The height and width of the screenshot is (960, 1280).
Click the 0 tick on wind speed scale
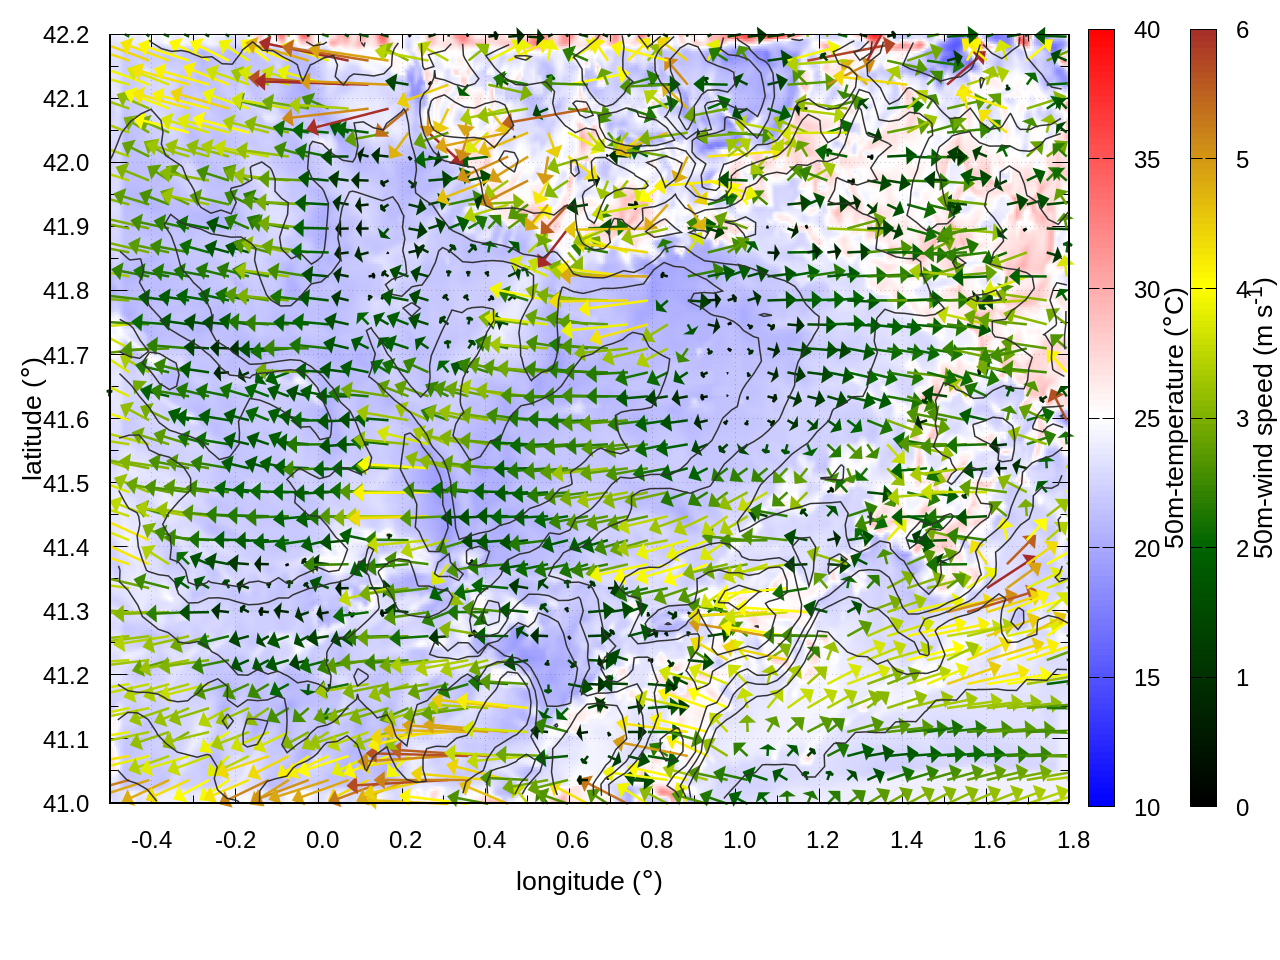1242,808
